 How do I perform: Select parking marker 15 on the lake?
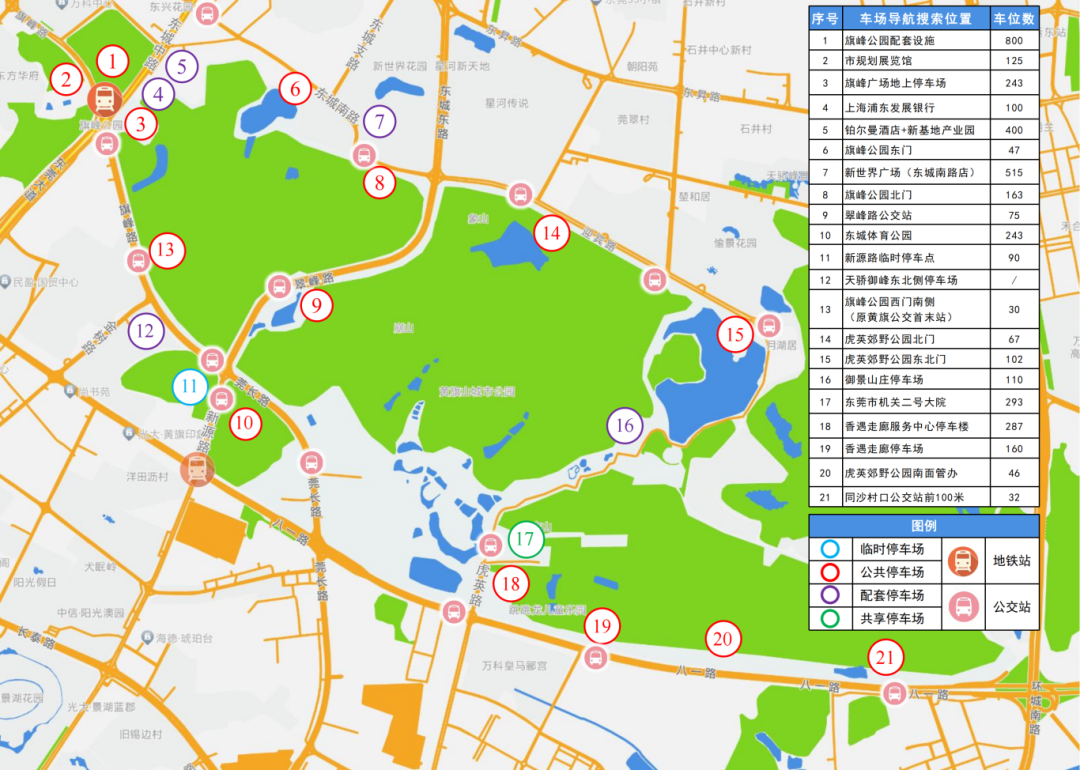pyautogui.click(x=735, y=334)
